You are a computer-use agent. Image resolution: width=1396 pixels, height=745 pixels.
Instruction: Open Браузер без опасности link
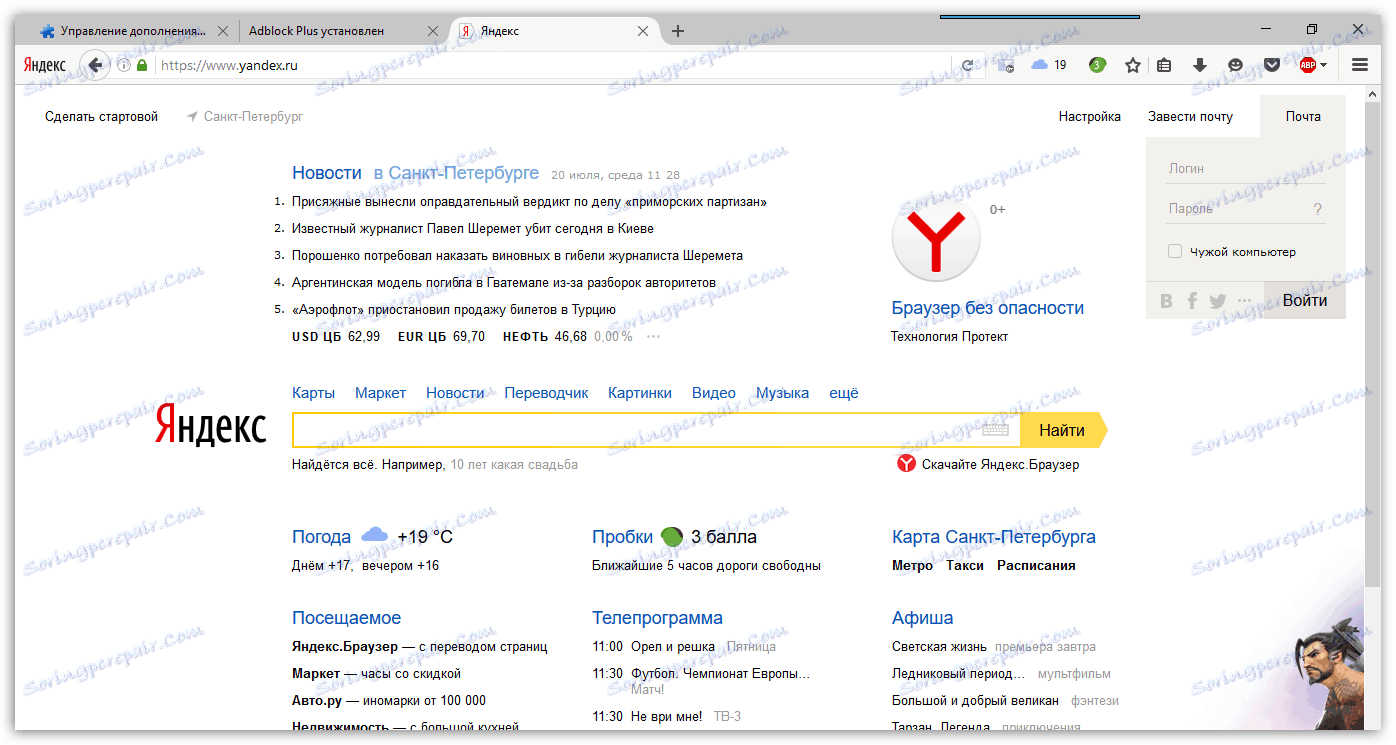[x=987, y=308]
